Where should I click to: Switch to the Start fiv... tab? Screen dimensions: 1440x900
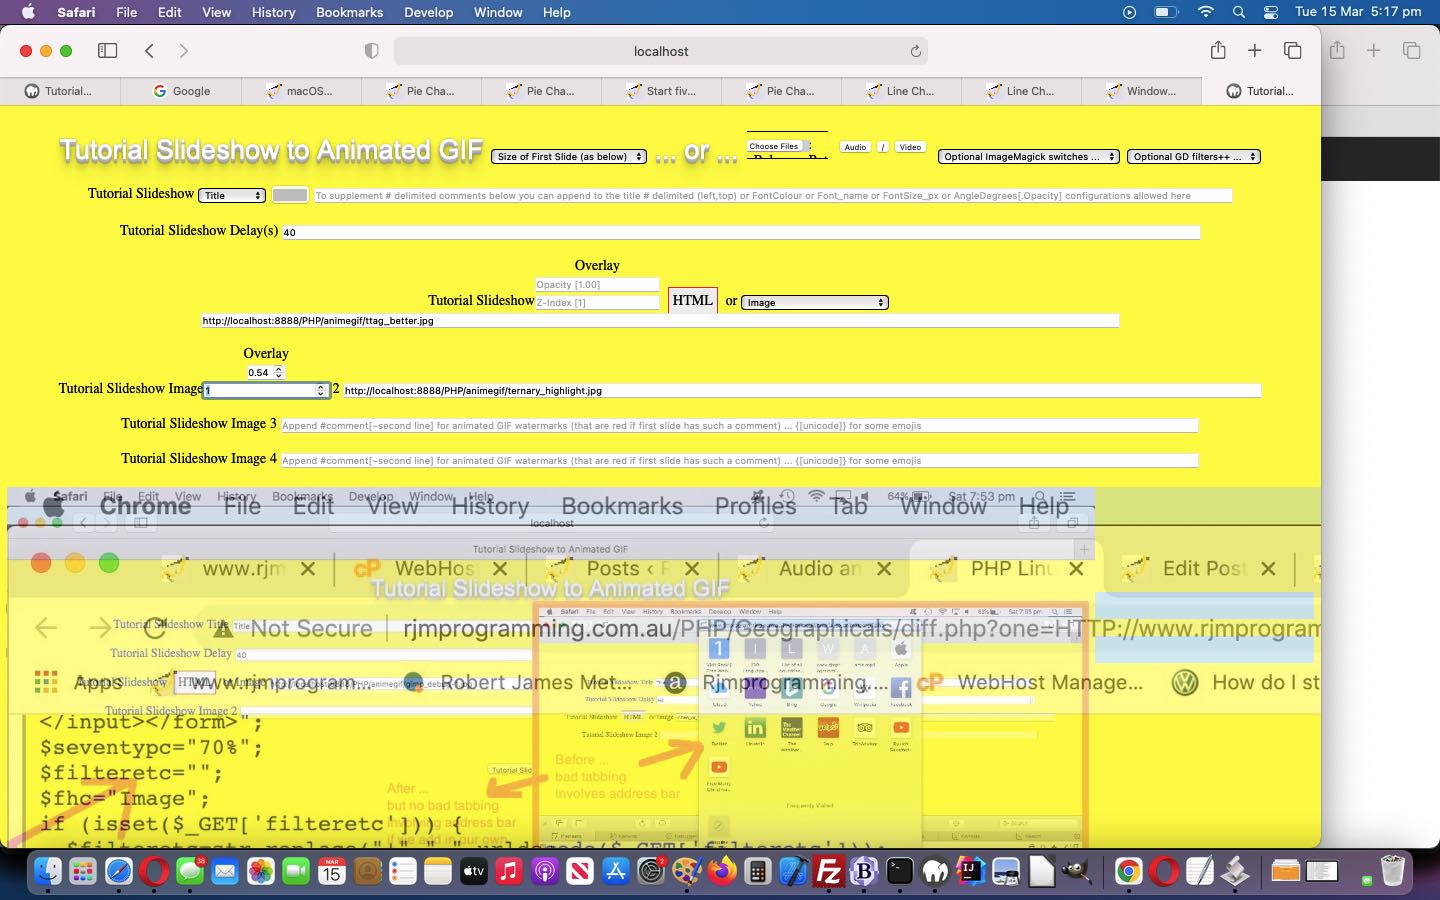(x=661, y=91)
